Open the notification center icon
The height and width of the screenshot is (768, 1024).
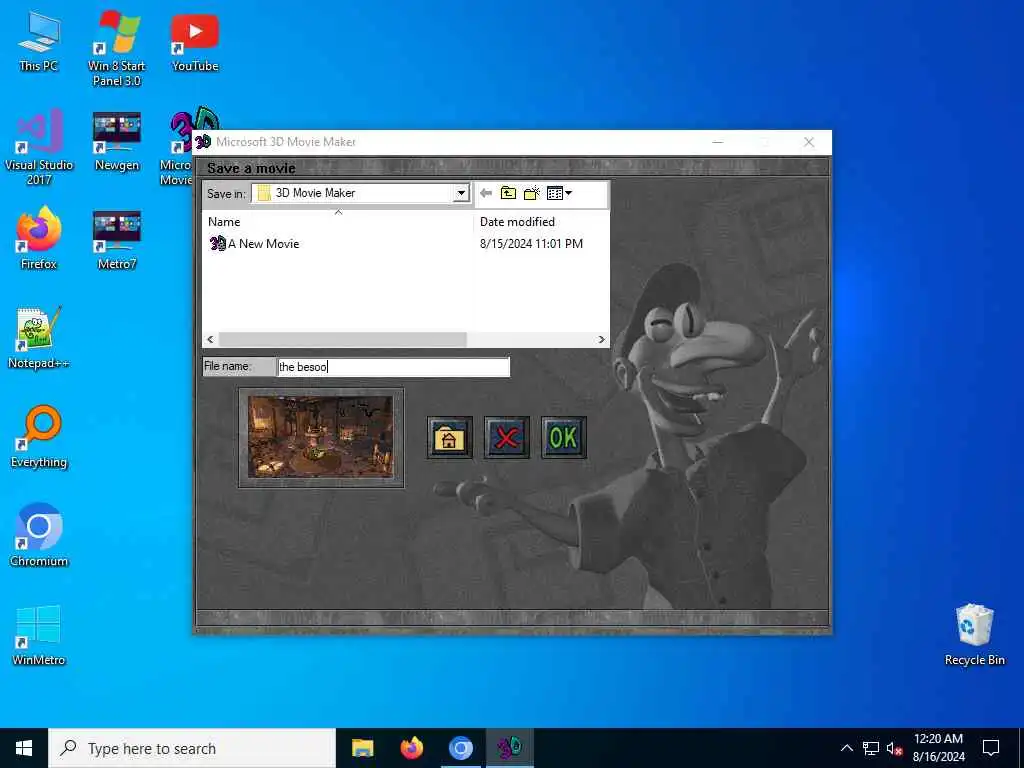991,748
